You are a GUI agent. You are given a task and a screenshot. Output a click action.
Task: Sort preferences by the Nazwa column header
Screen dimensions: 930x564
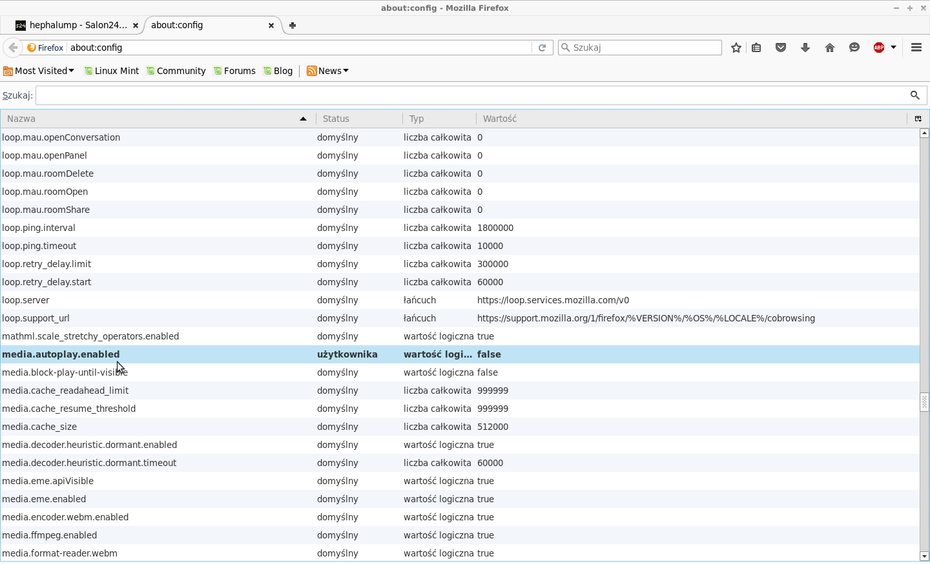tap(150, 119)
